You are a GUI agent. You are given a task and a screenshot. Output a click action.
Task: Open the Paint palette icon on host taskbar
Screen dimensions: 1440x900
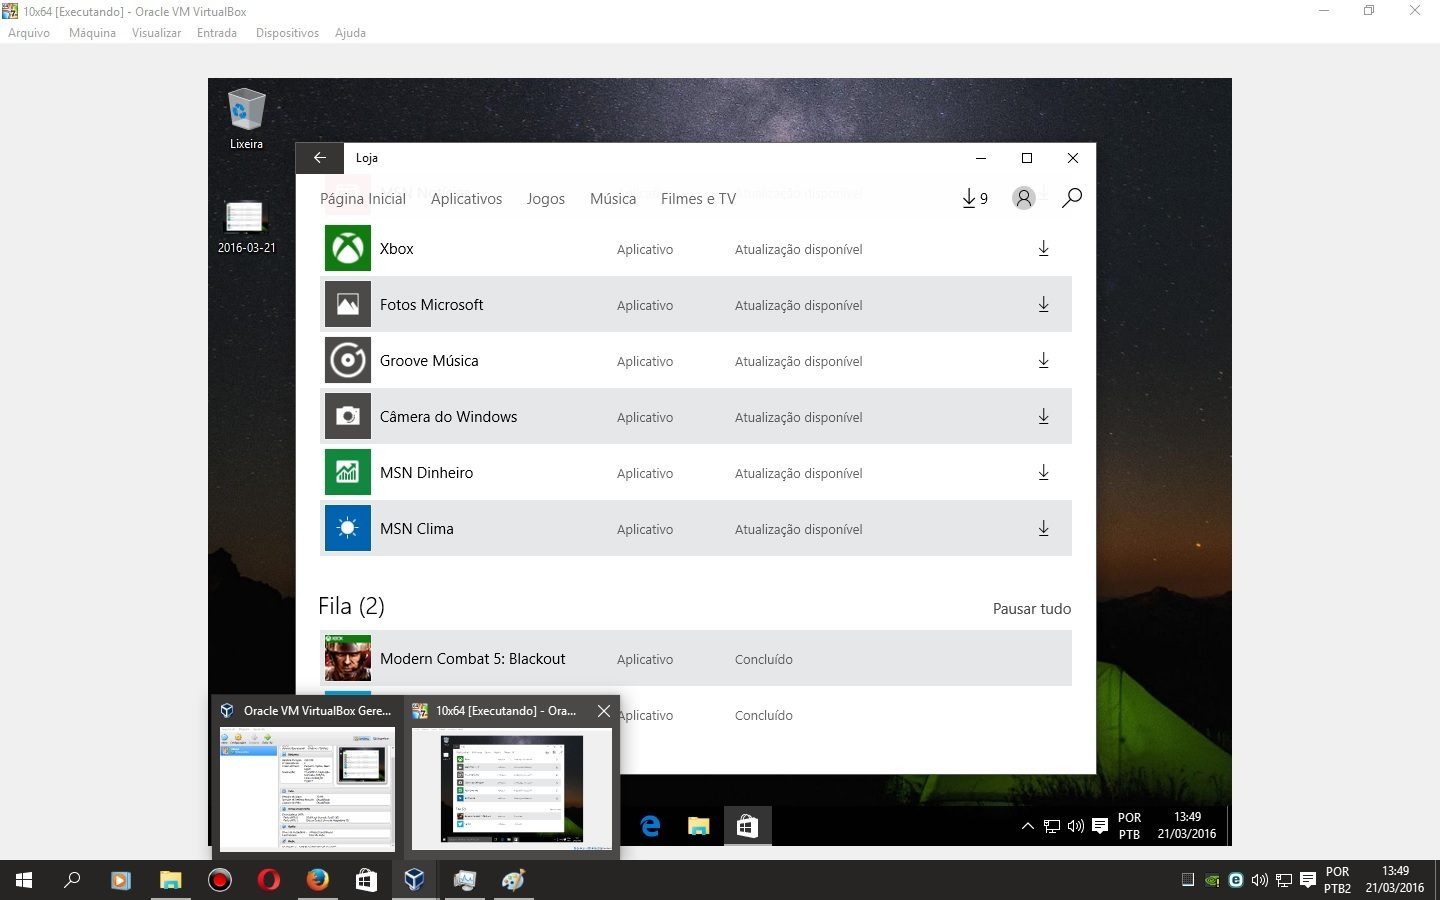coord(513,880)
